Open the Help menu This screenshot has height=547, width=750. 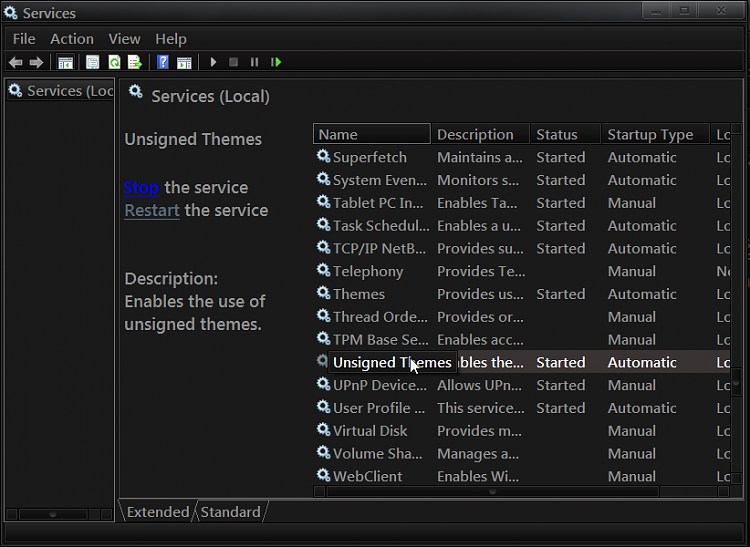(x=171, y=39)
